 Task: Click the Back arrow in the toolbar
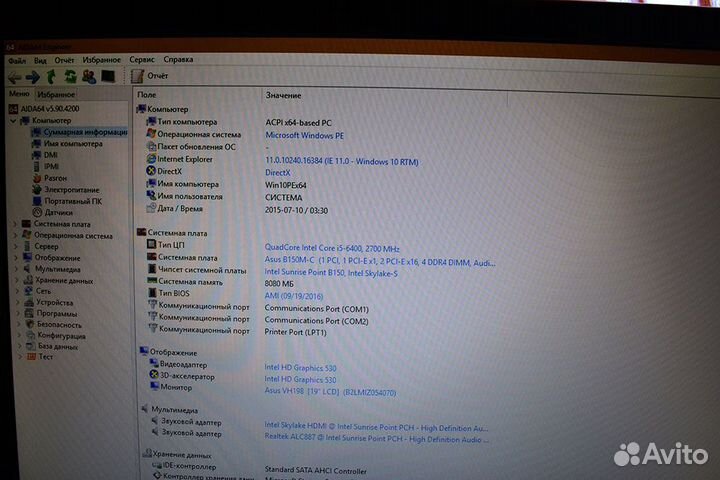[14, 77]
